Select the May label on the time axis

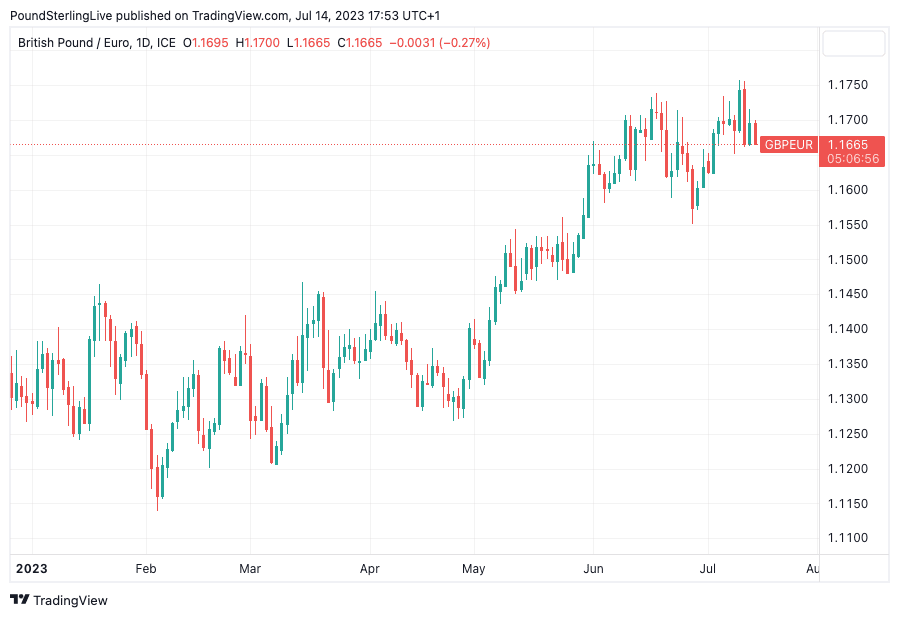click(x=474, y=568)
